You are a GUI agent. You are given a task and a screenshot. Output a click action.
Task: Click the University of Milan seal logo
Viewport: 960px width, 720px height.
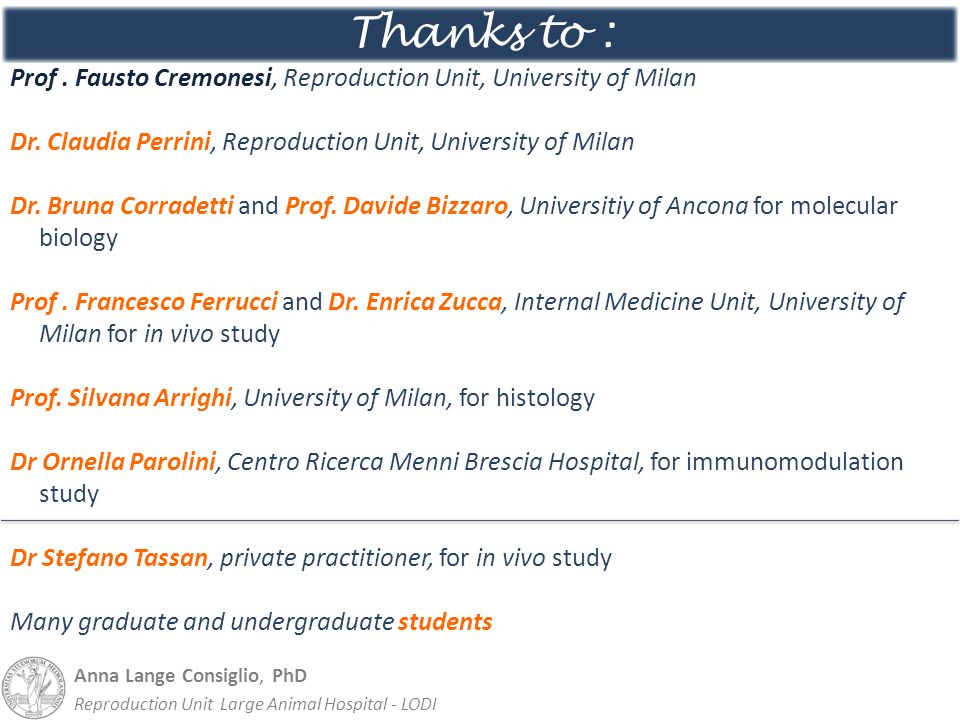(34, 688)
